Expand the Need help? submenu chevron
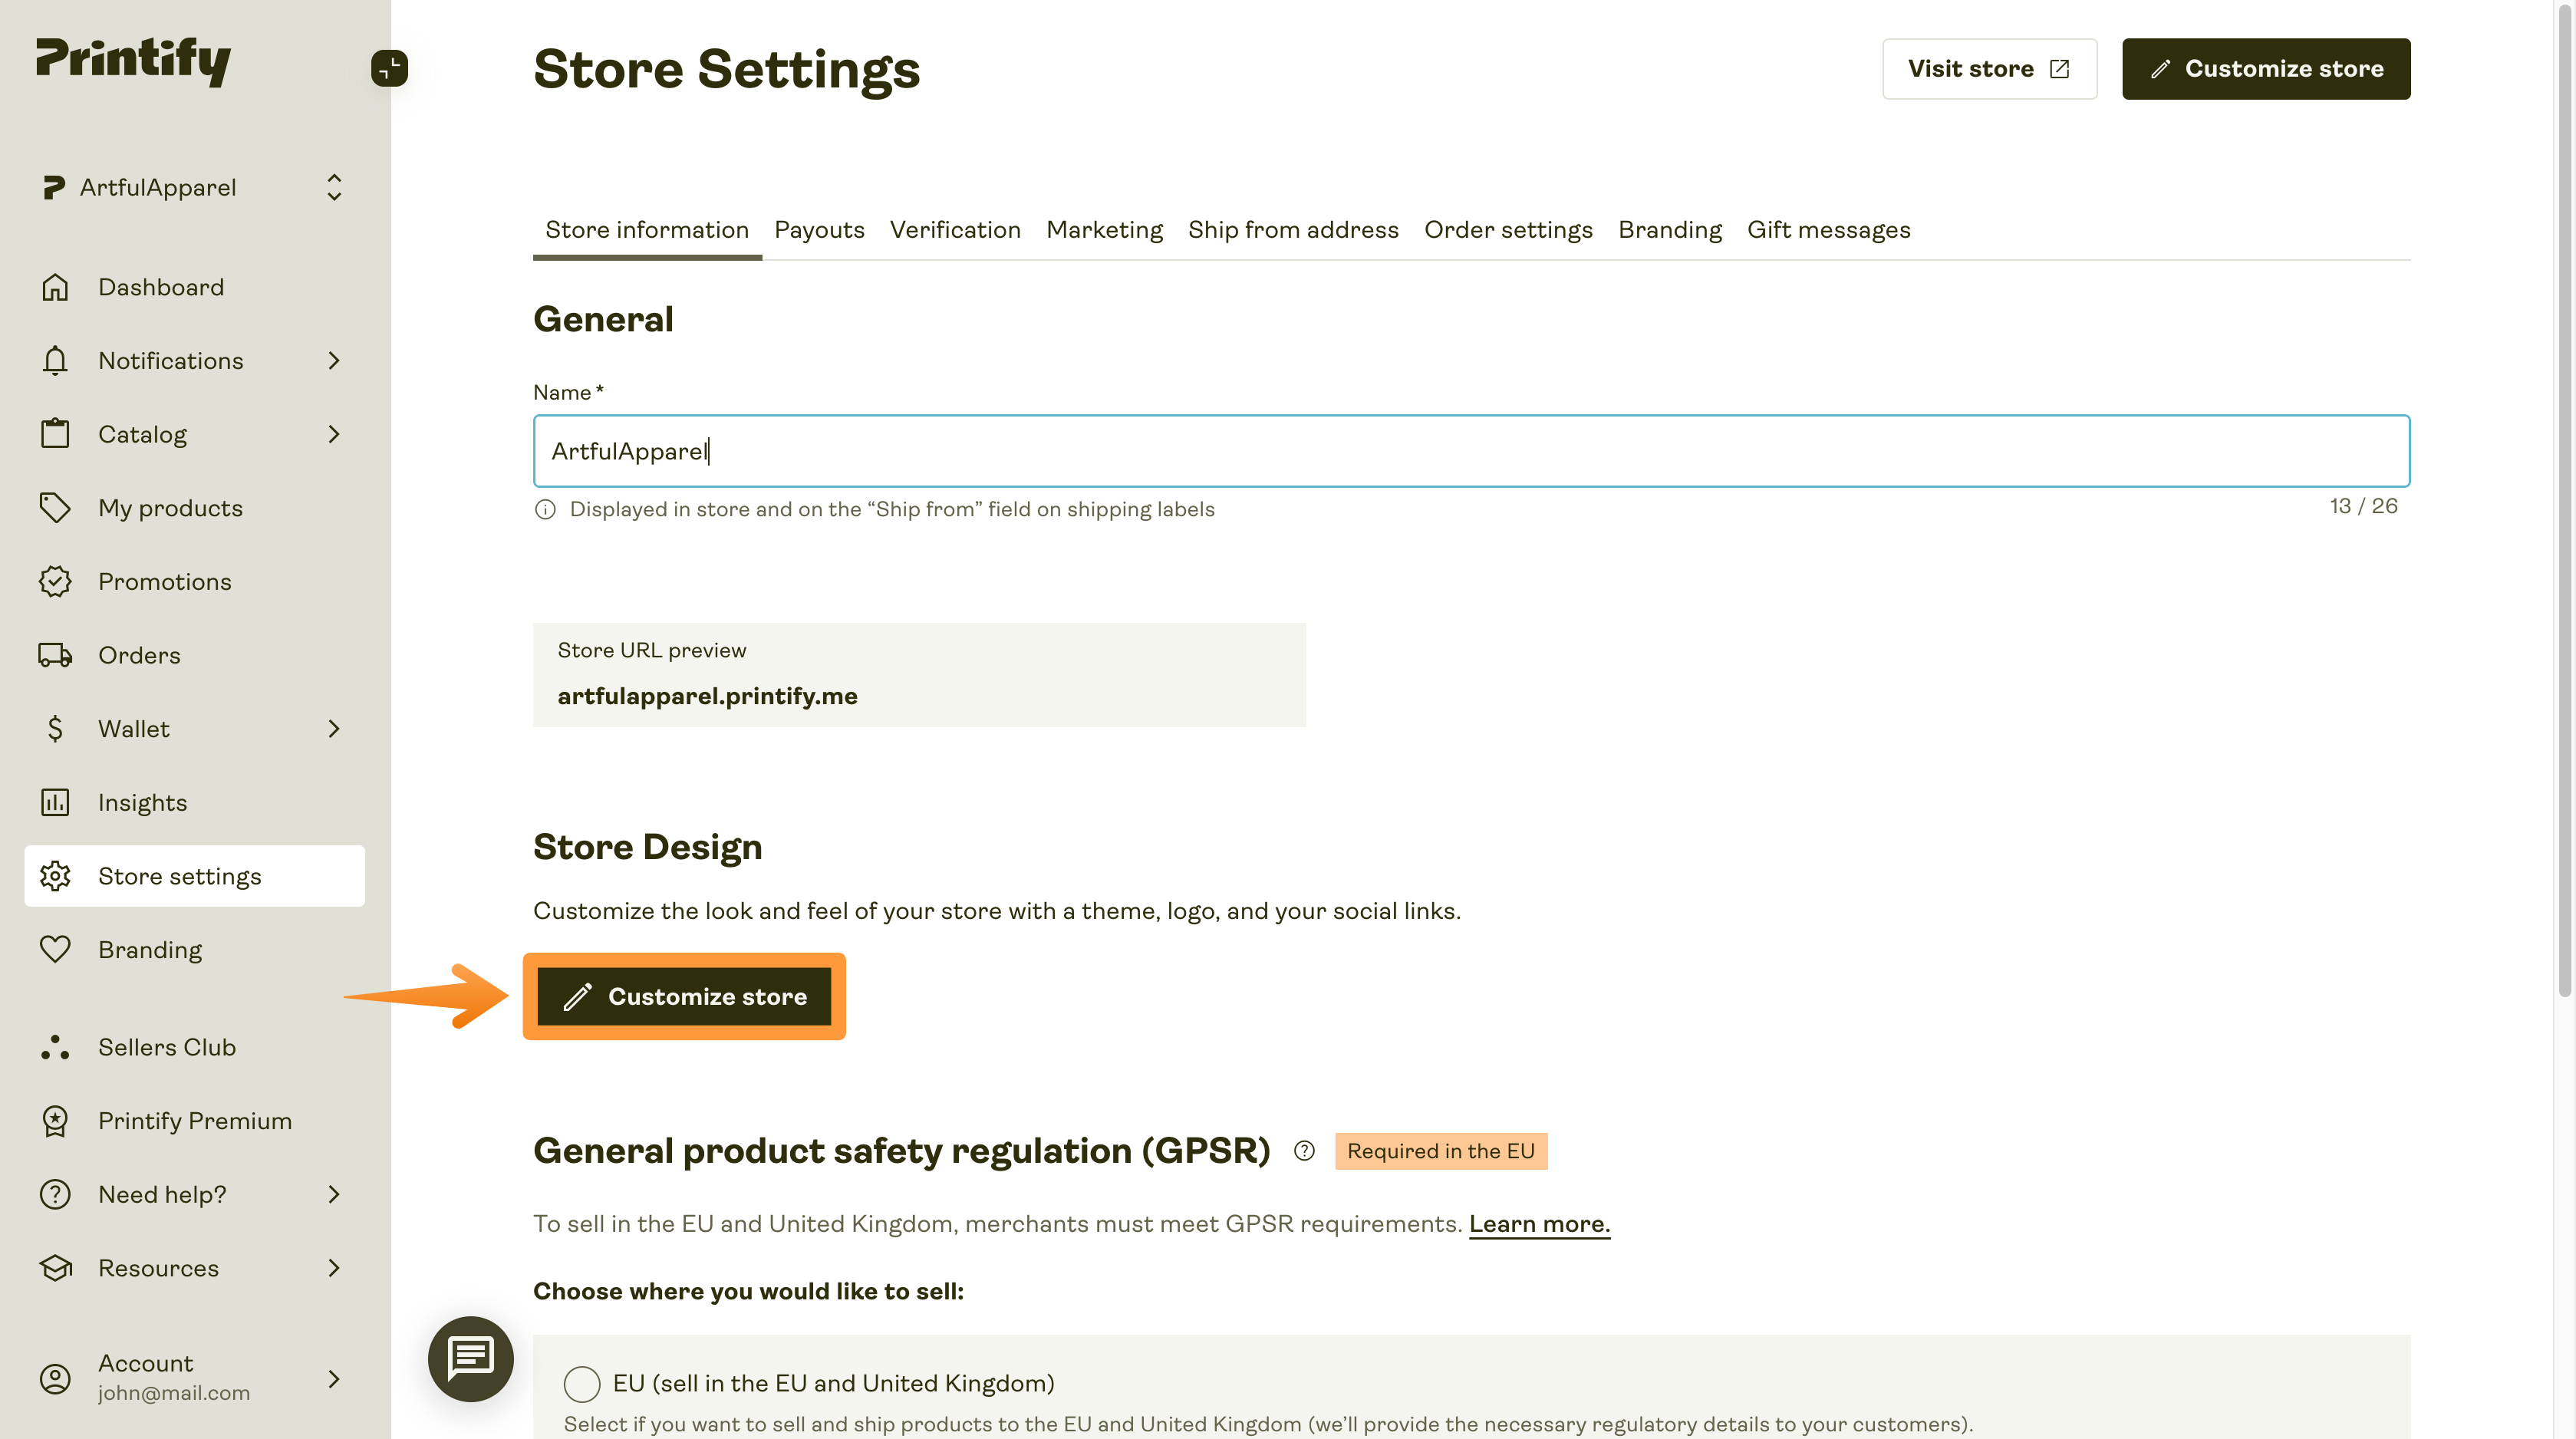The width and height of the screenshot is (2576, 1439). coord(334,1194)
